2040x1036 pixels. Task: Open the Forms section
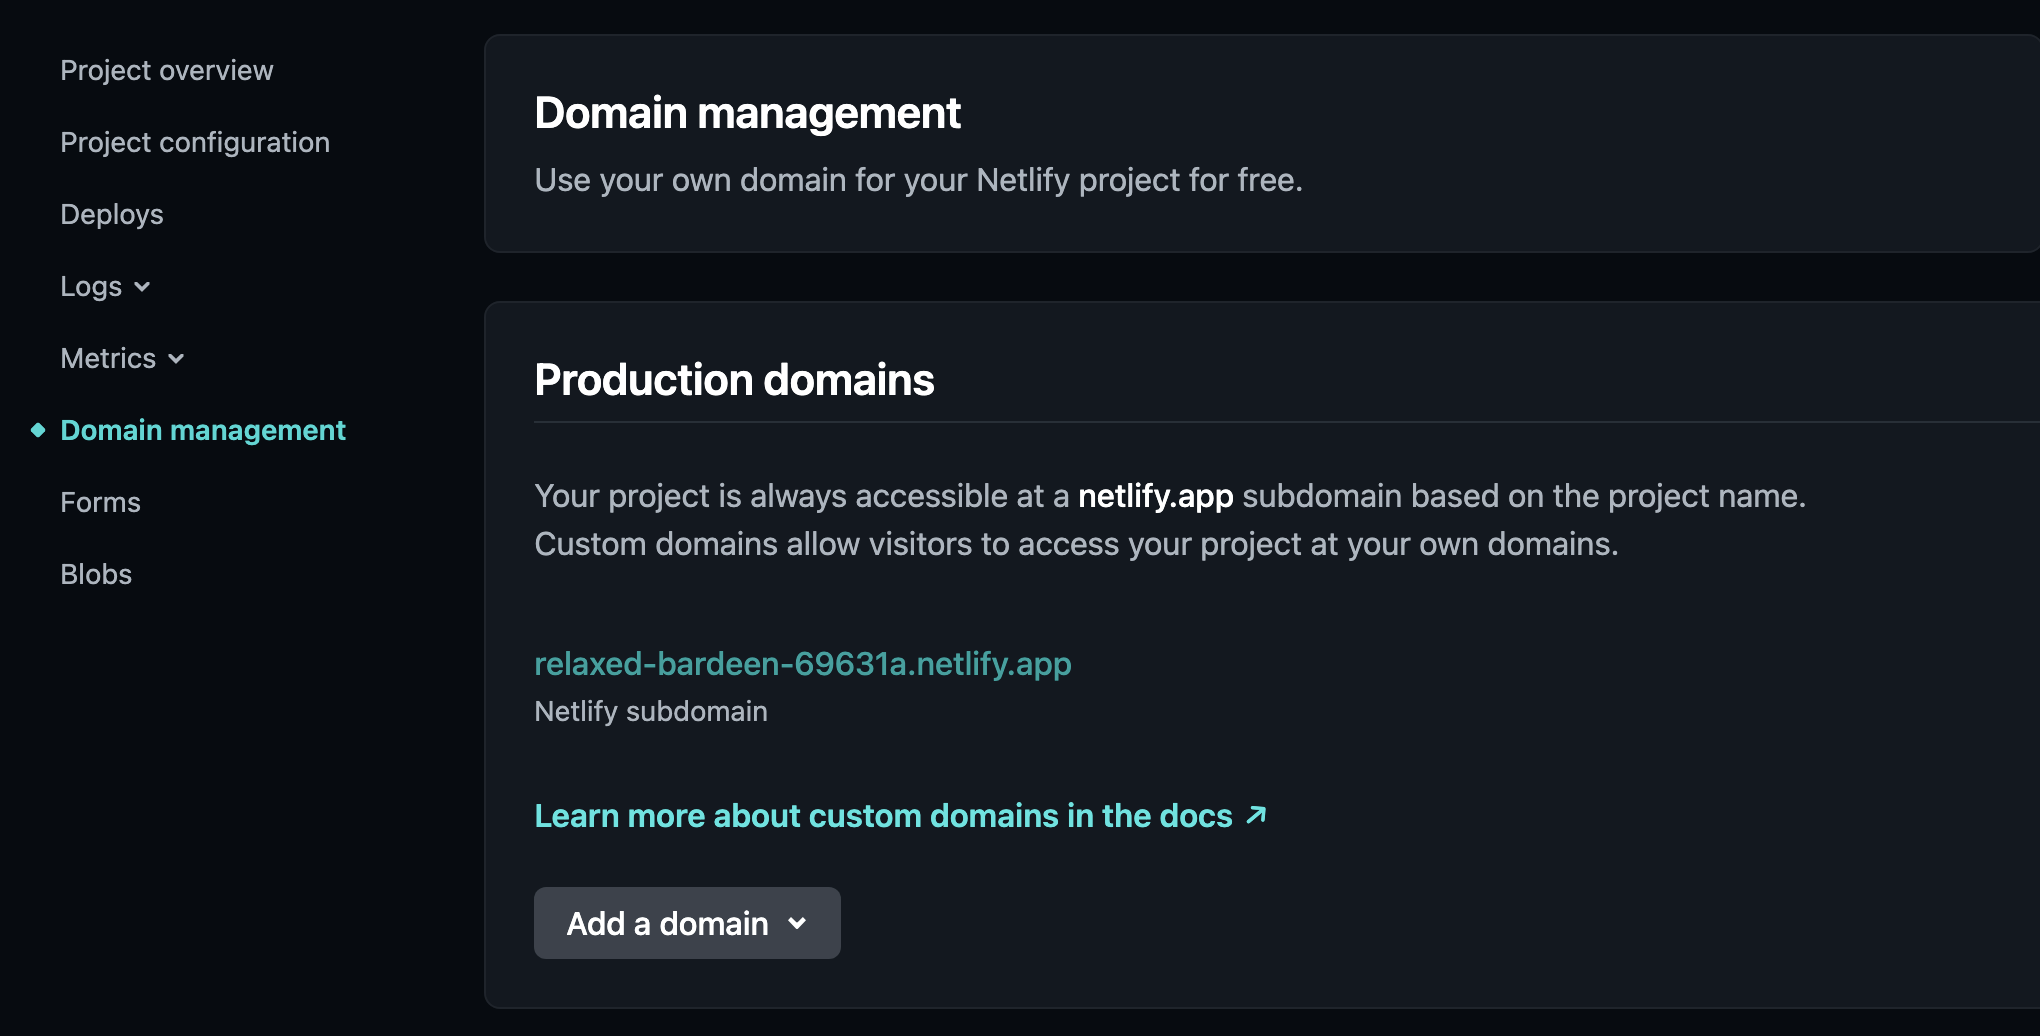click(x=100, y=502)
